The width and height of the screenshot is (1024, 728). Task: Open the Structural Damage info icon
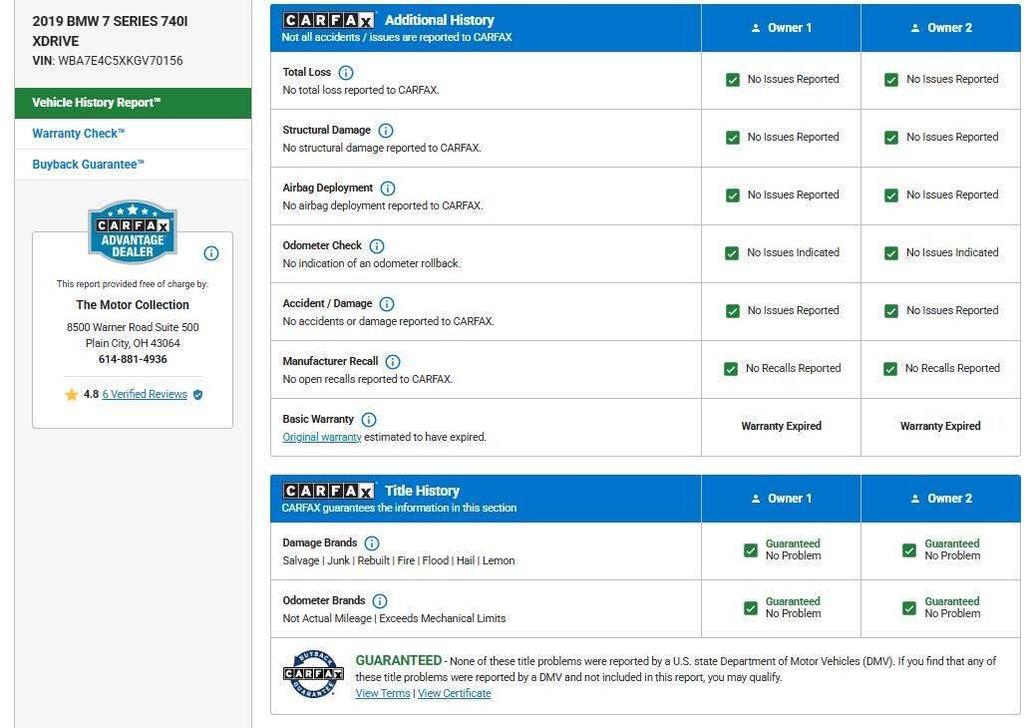pos(386,131)
